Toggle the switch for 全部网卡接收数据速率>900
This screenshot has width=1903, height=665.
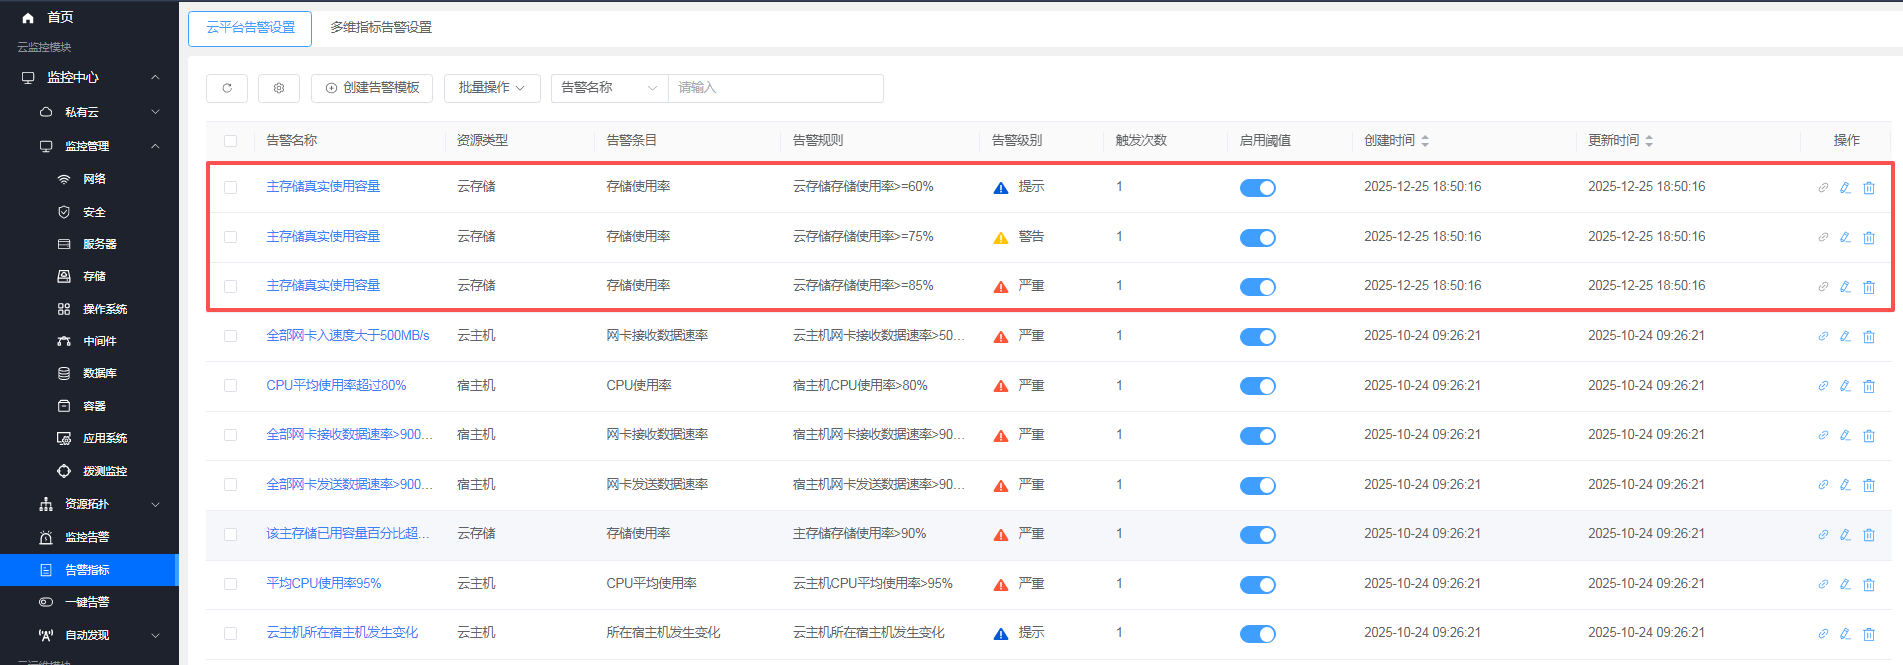coord(1257,436)
